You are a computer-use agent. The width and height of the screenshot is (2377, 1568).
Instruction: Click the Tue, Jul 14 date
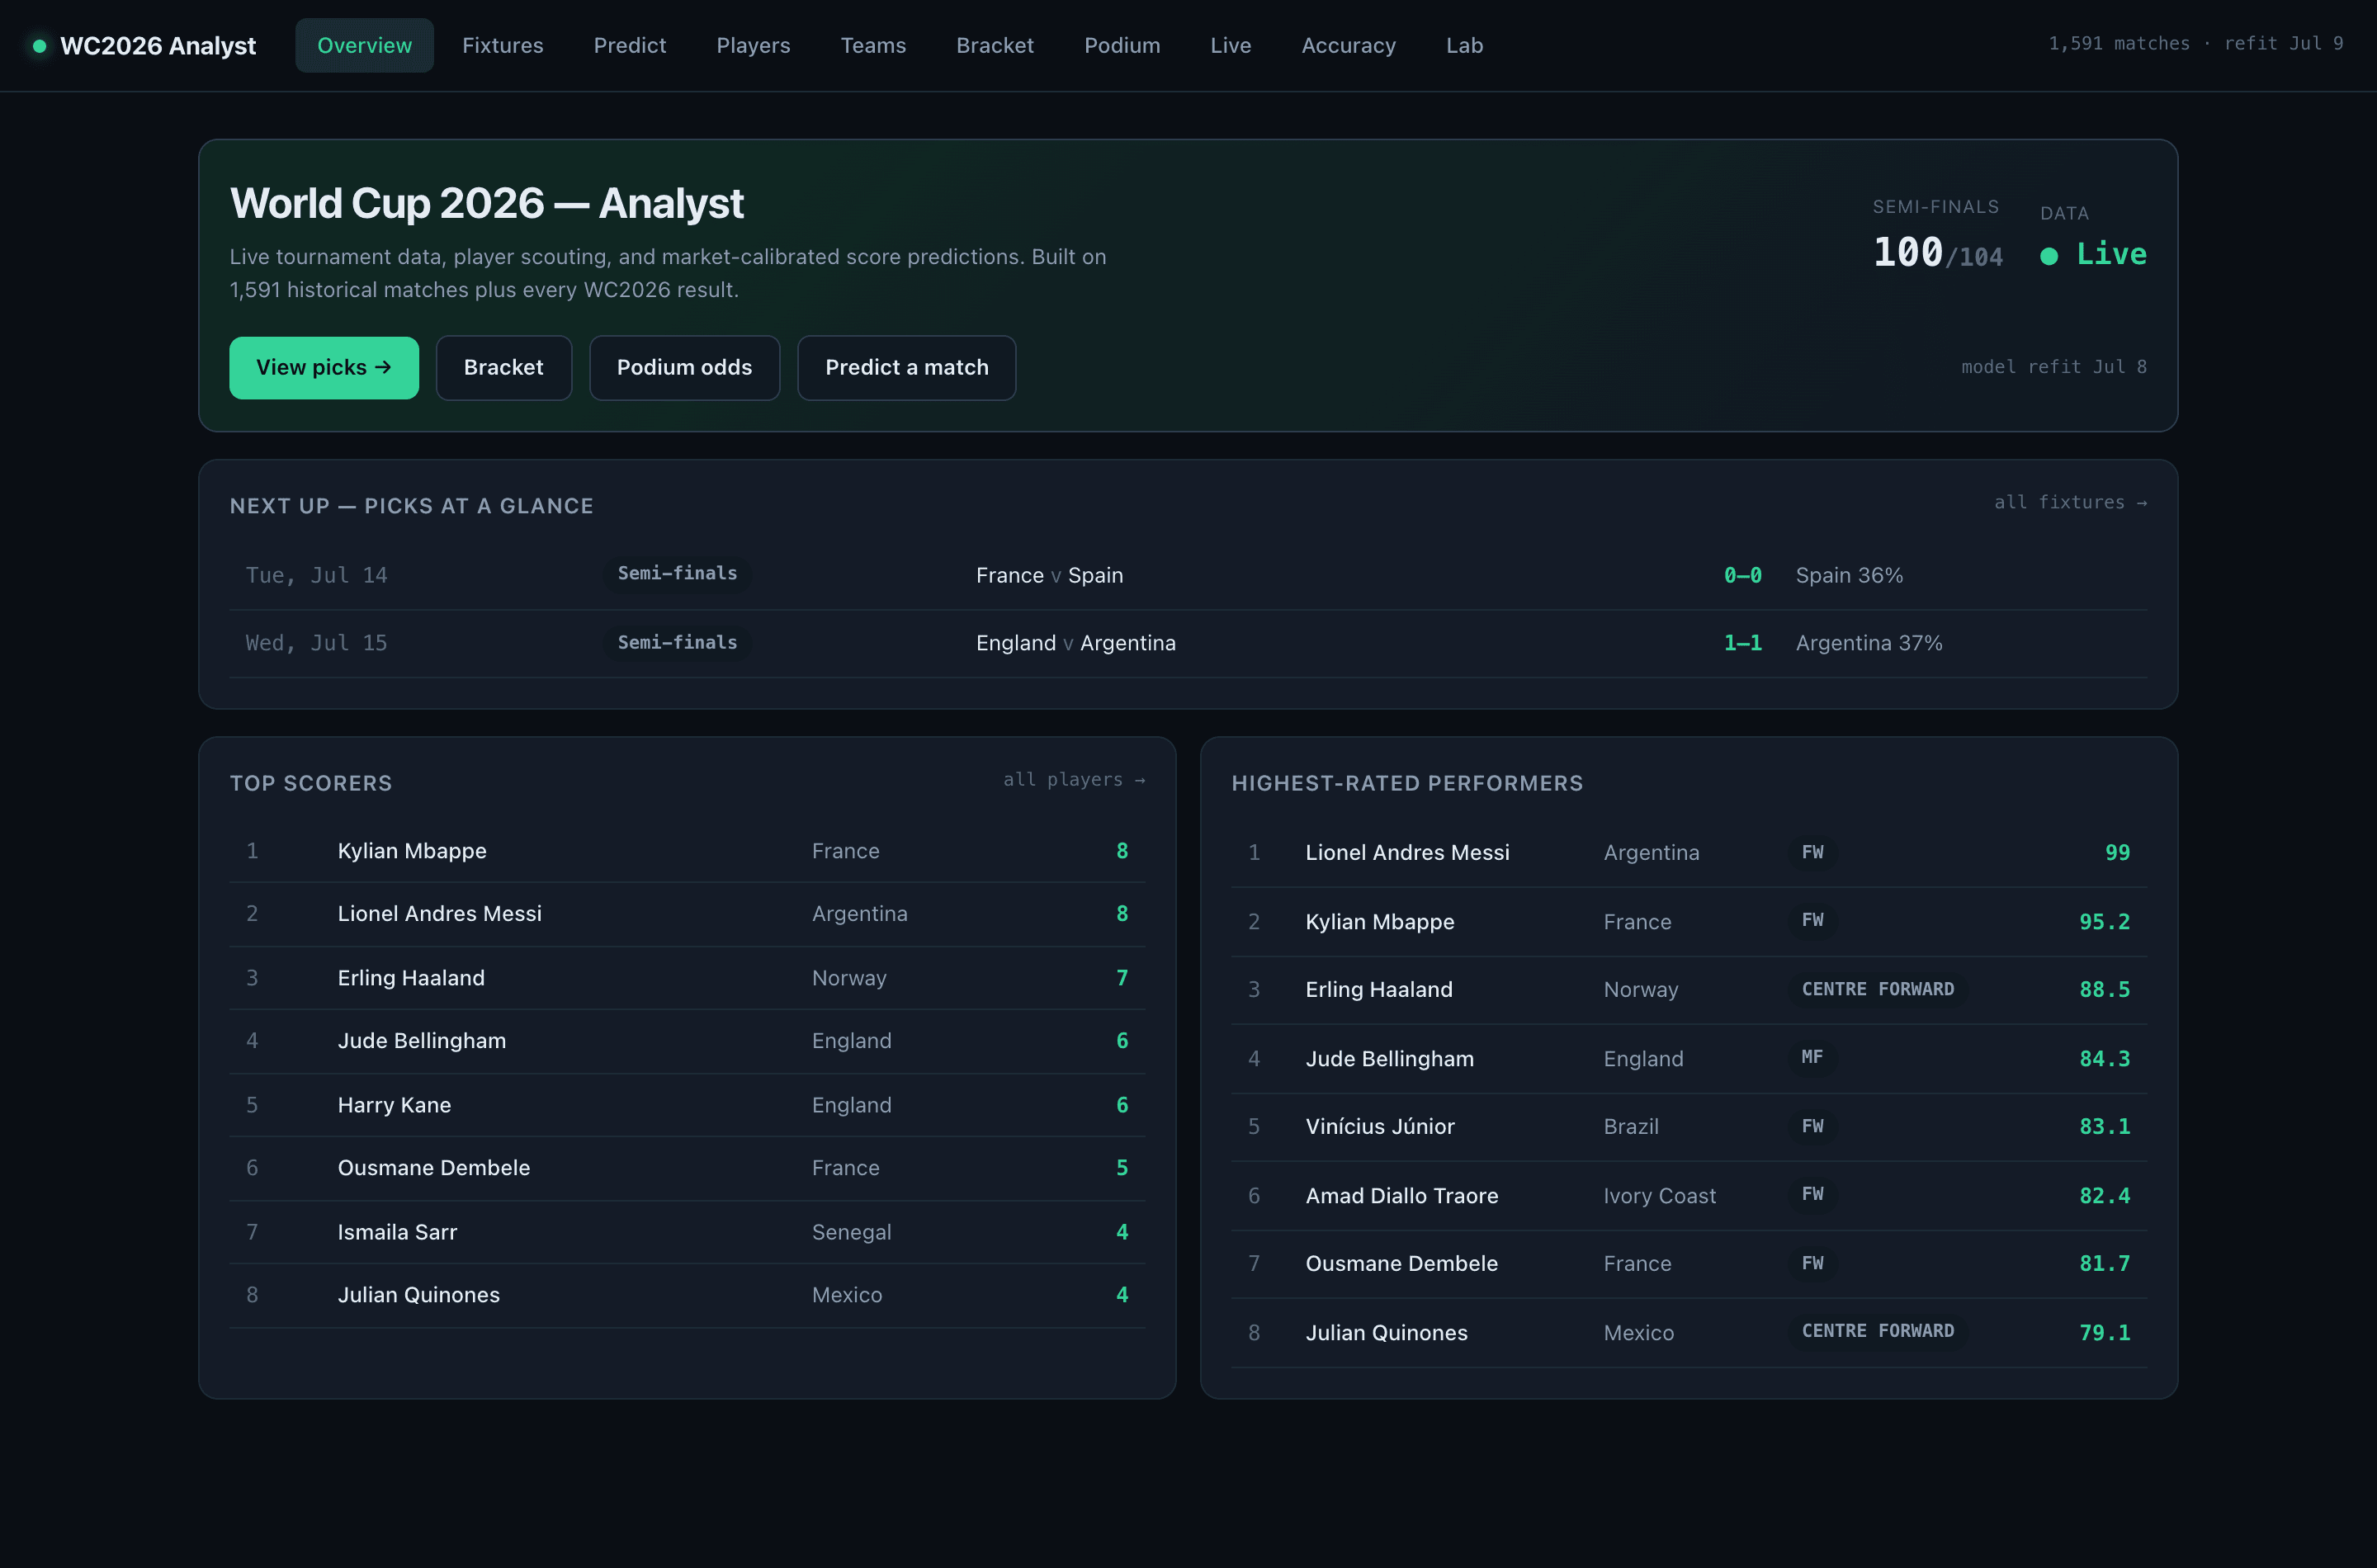point(316,575)
